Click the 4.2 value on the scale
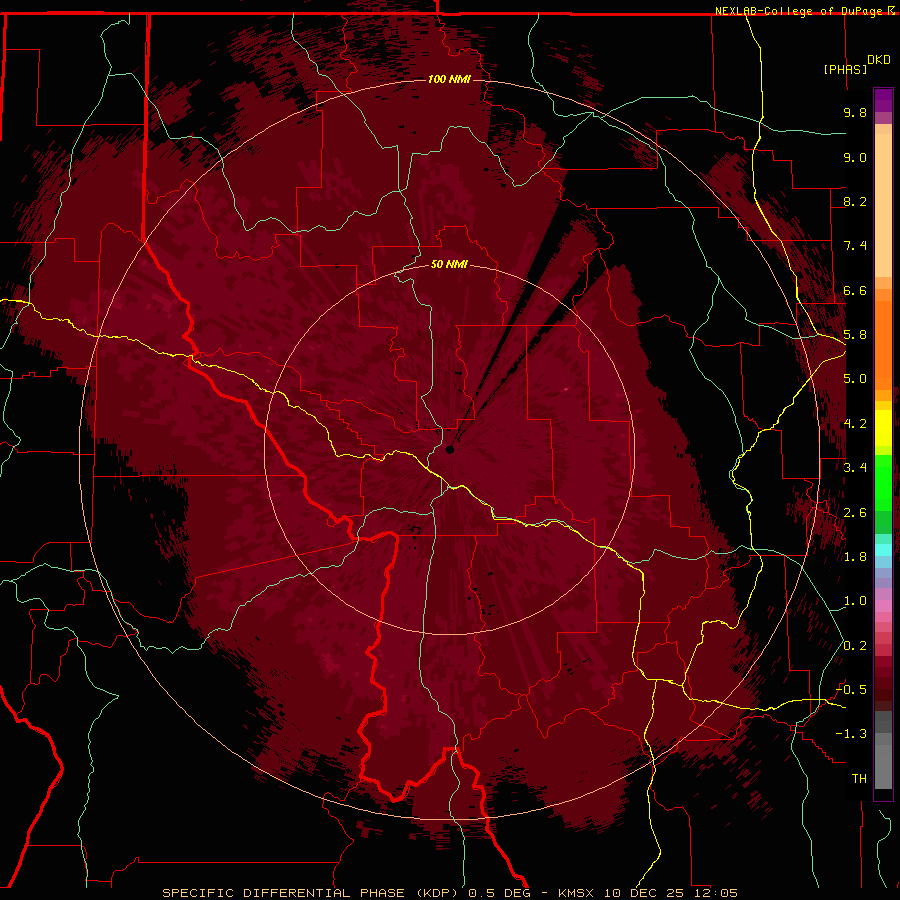Viewport: 900px width, 900px height. pos(855,424)
